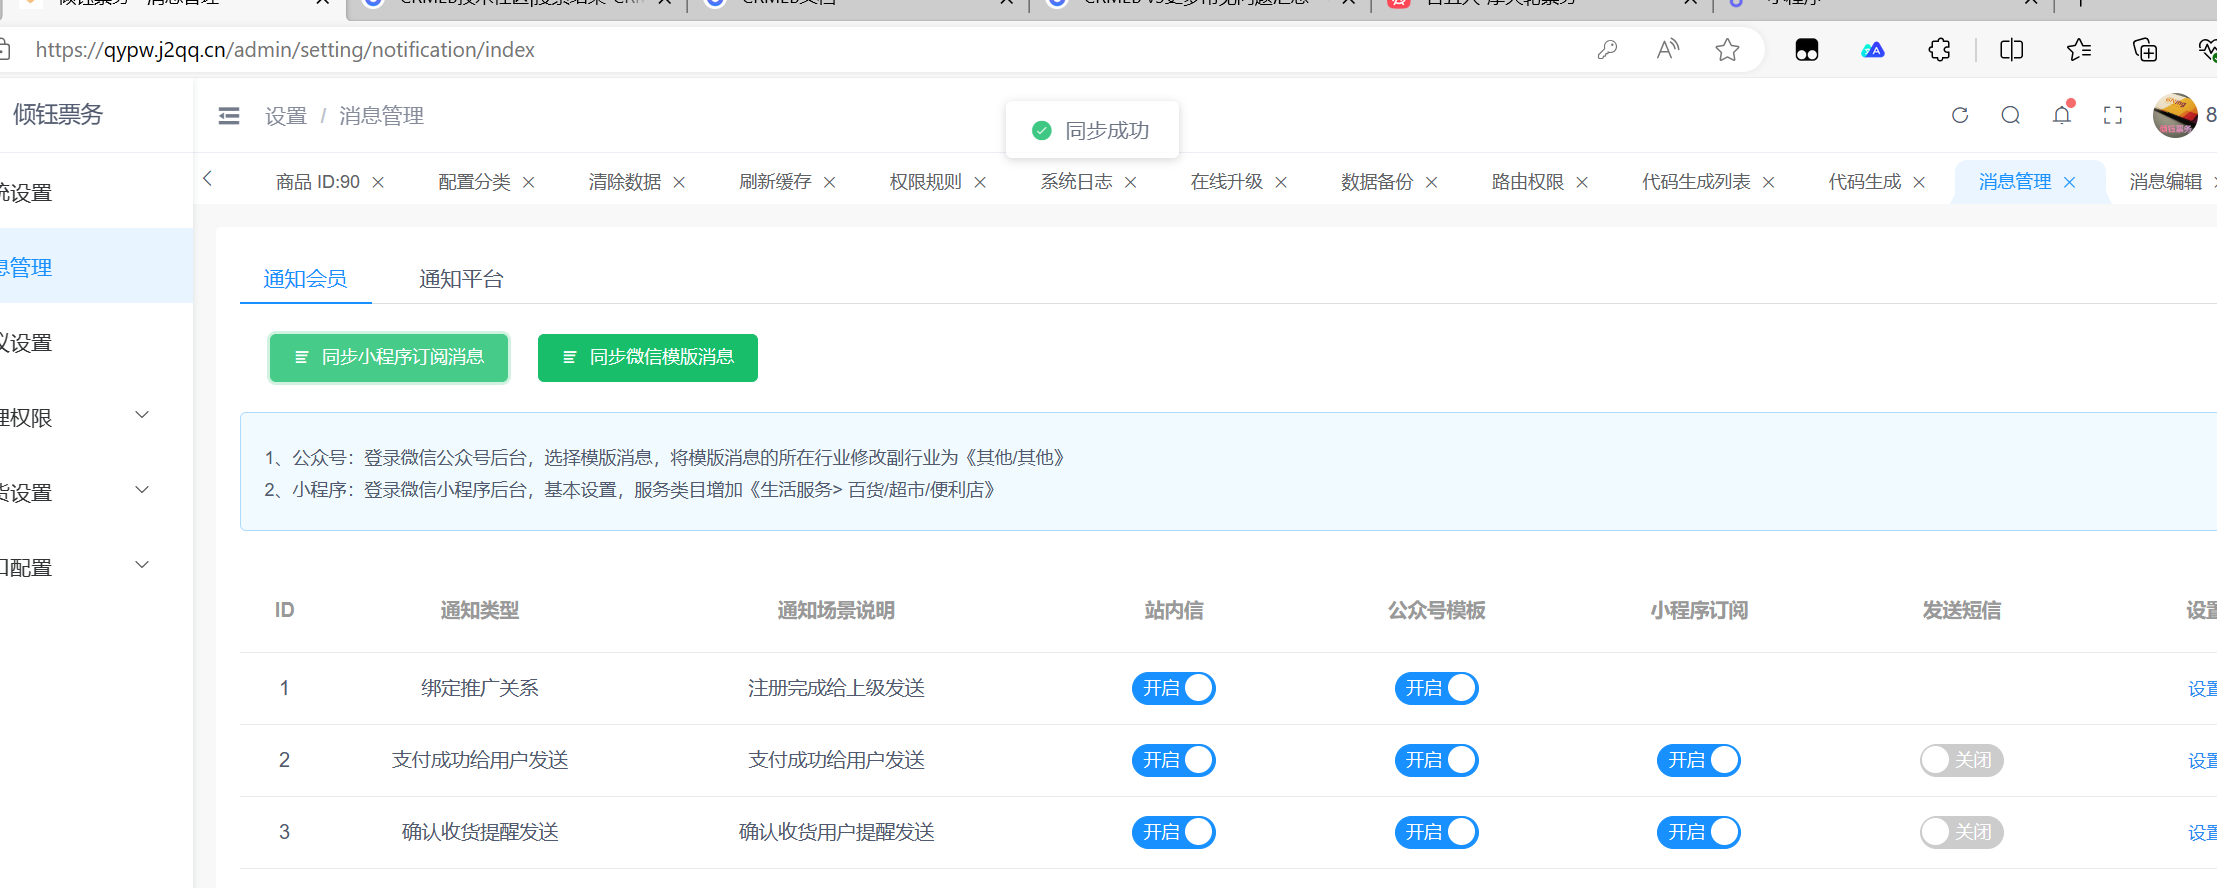Click browser read aloud icon
This screenshot has width=2217, height=888.
[x=1668, y=50]
